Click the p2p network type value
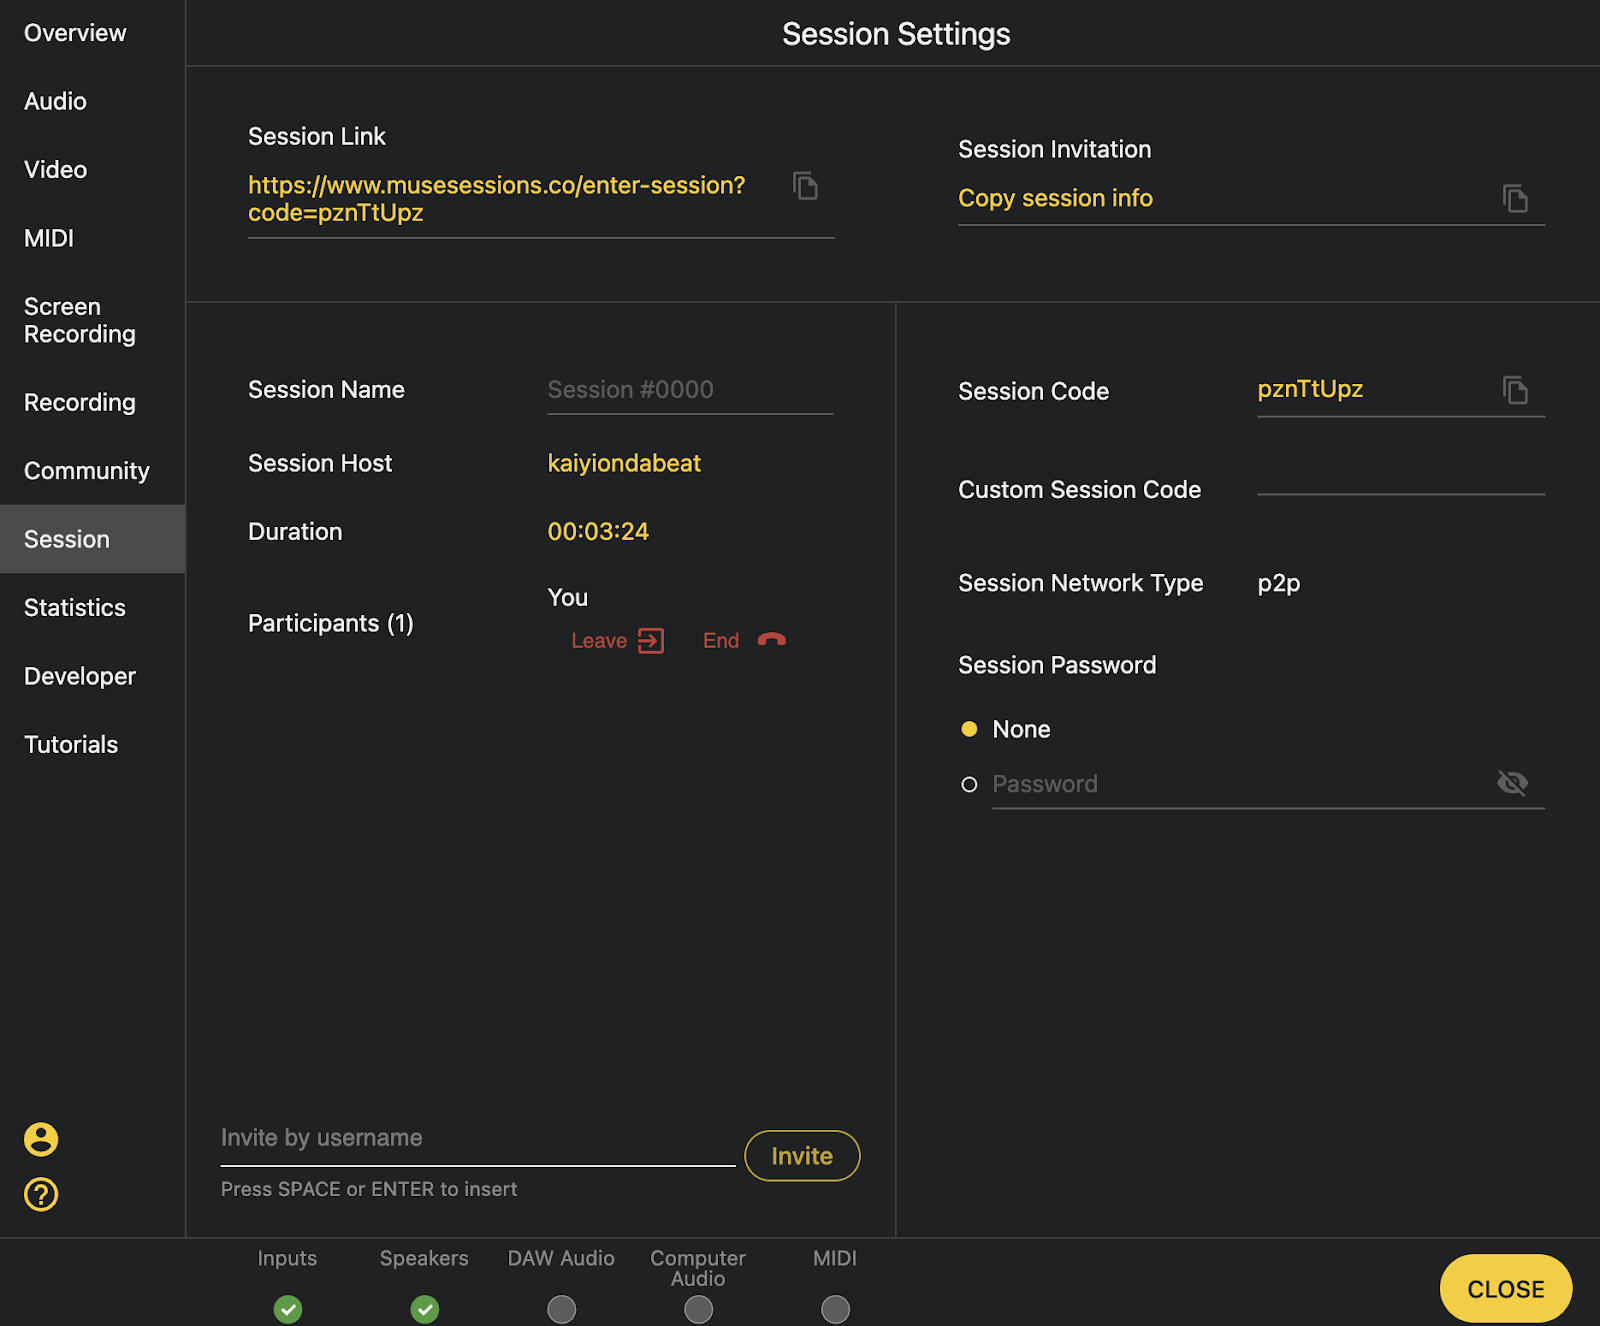The width and height of the screenshot is (1600, 1326). [1279, 583]
